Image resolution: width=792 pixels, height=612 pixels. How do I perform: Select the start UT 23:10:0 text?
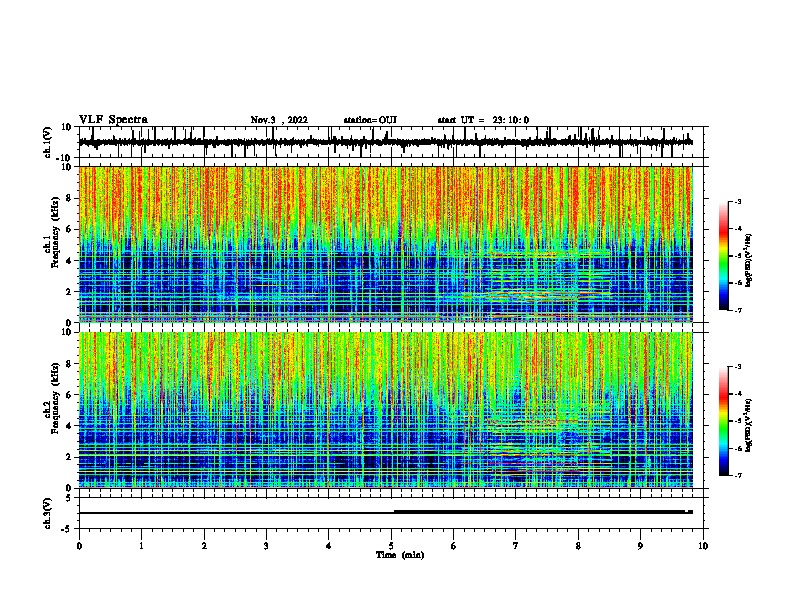pos(483,120)
